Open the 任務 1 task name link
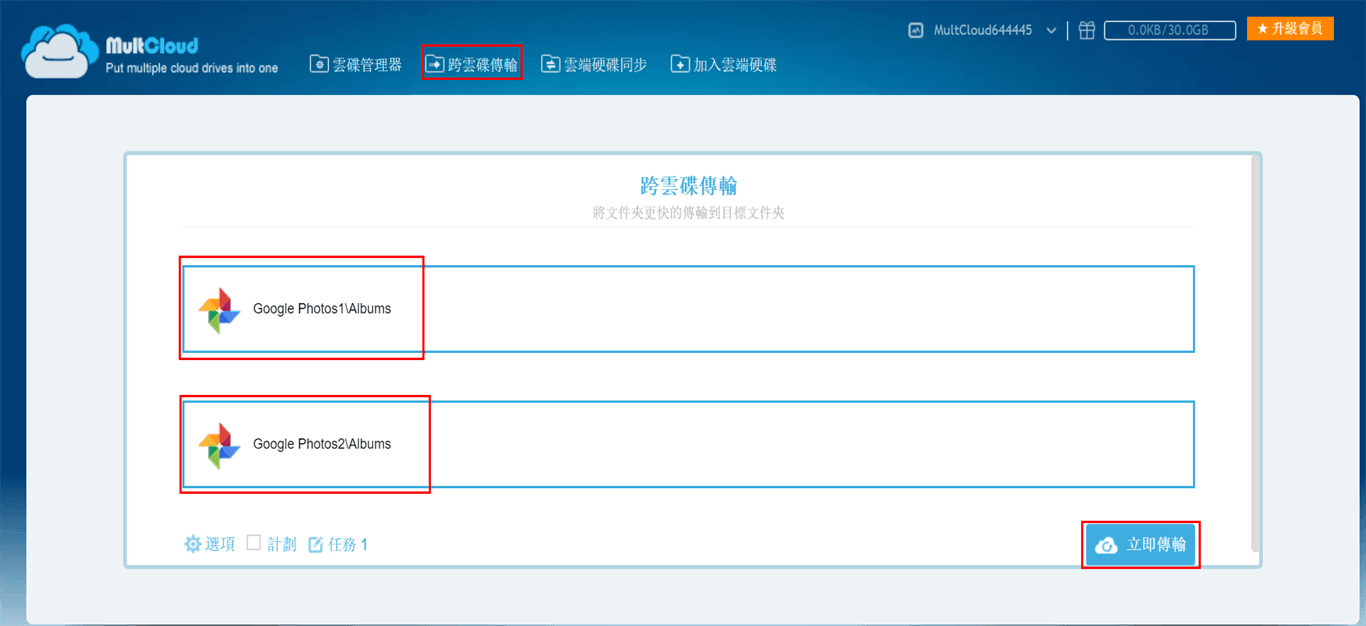The height and width of the screenshot is (626, 1366). pos(347,545)
